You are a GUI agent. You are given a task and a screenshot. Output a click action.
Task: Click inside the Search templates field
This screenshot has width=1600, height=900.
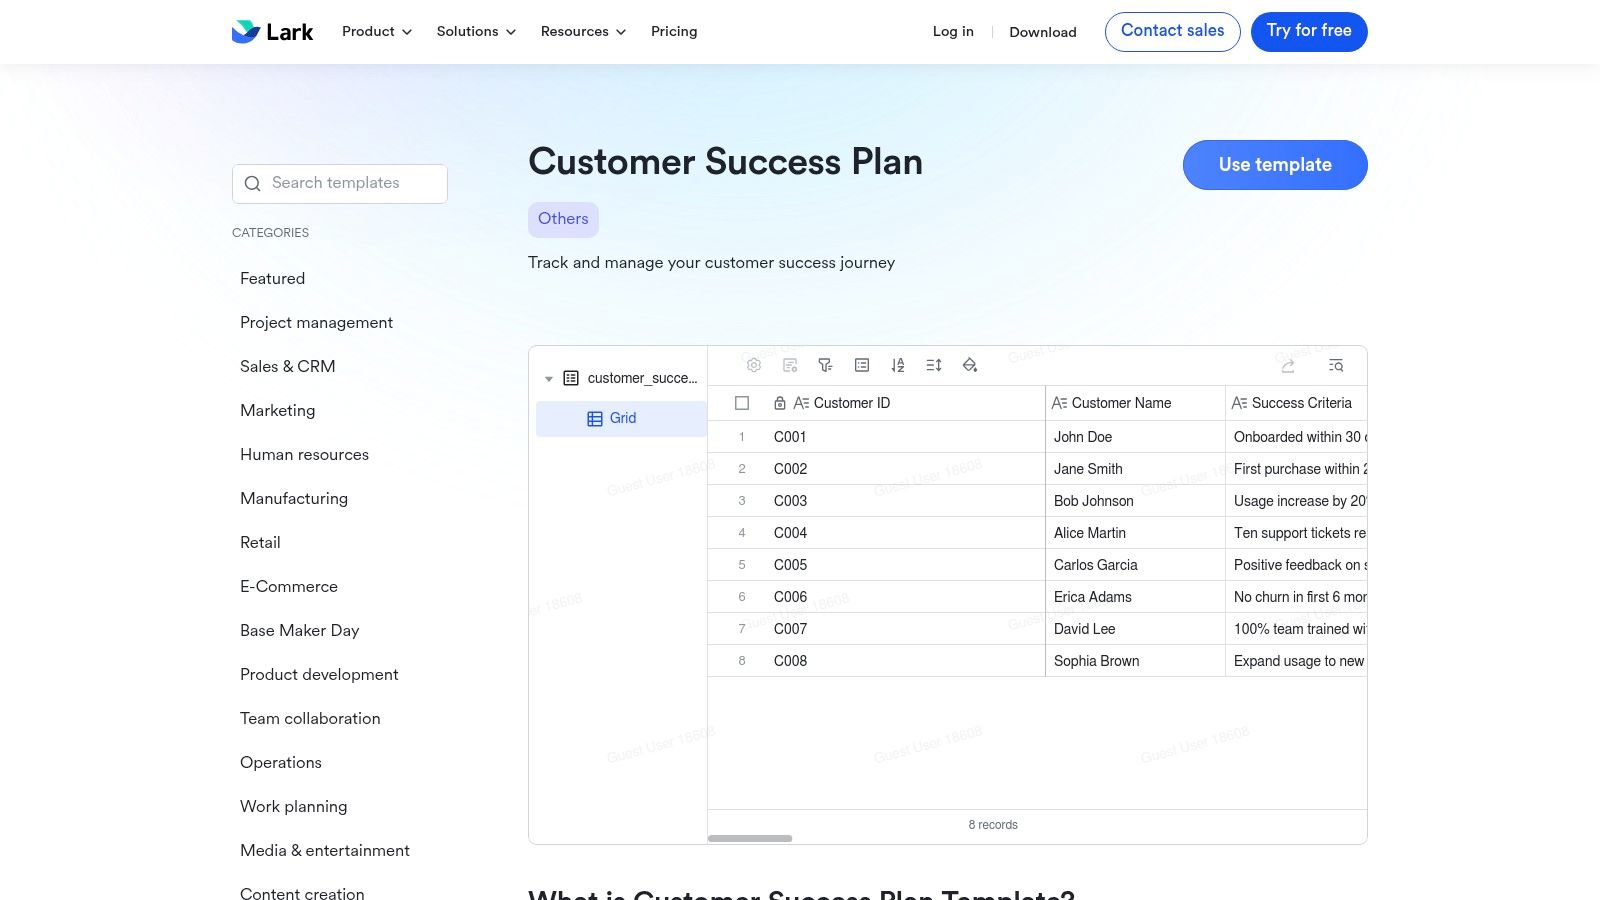(x=340, y=183)
